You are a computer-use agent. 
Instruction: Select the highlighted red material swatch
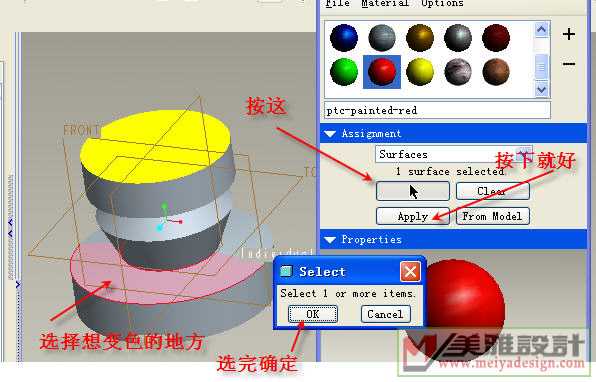[x=382, y=72]
